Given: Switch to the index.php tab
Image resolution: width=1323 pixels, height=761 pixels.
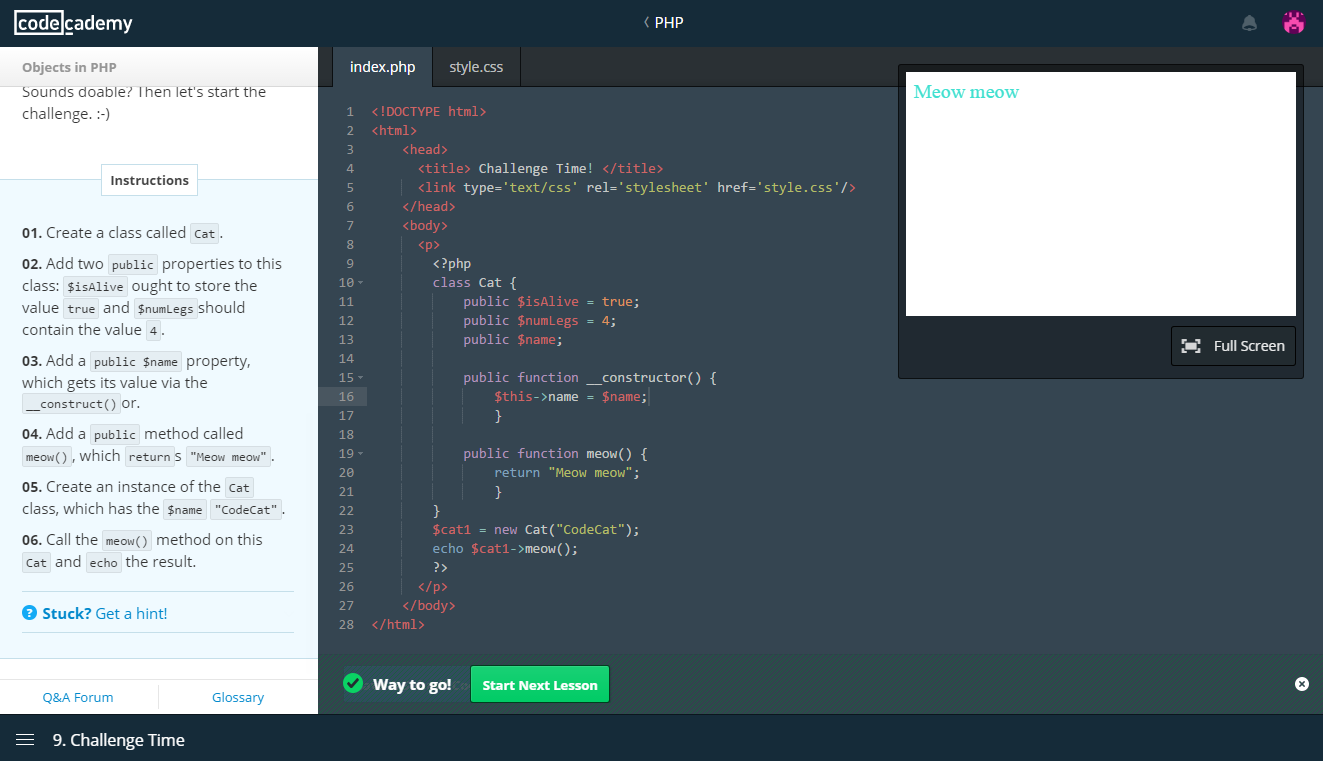Looking at the screenshot, I should pos(382,67).
